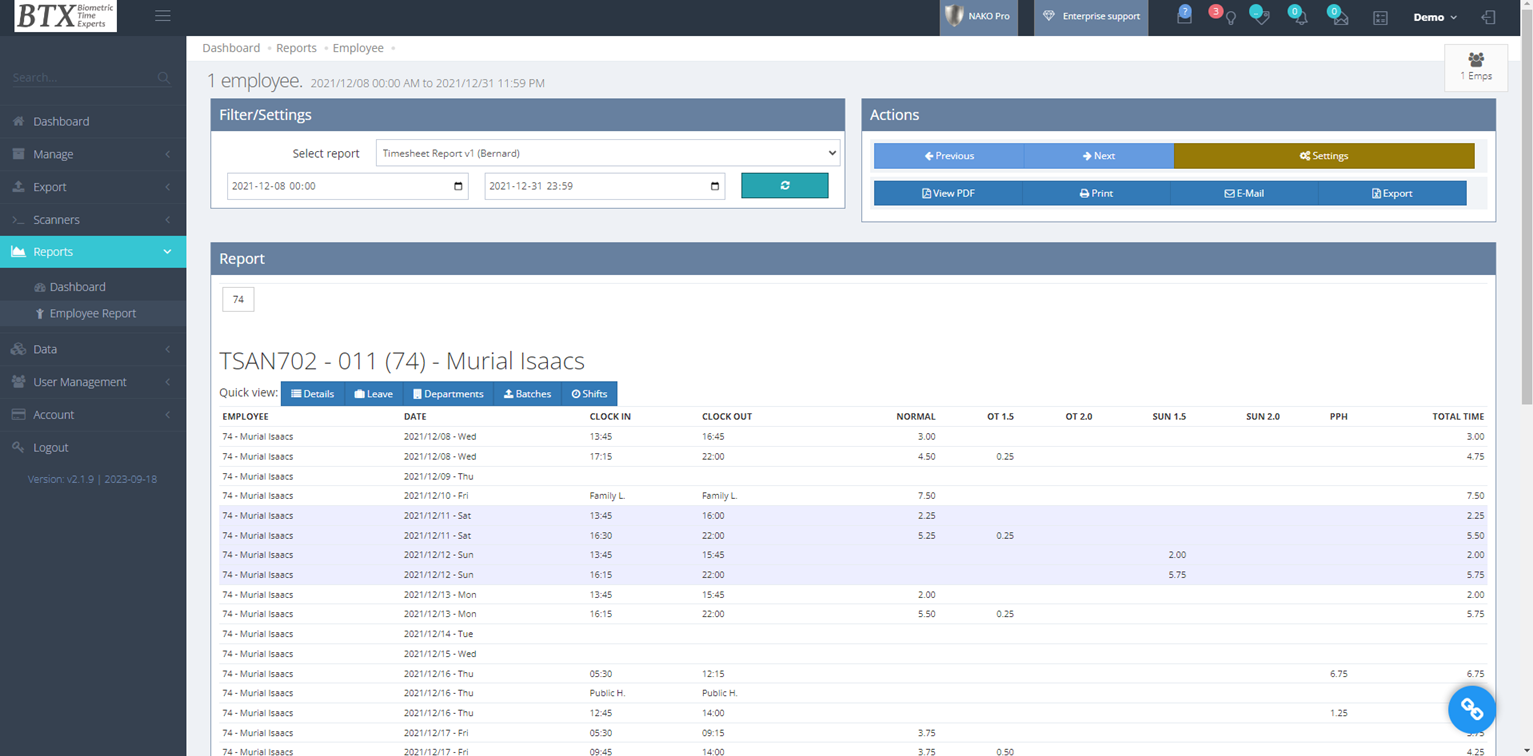
Task: Open the envelope messages icon
Action: pyautogui.click(x=1340, y=18)
